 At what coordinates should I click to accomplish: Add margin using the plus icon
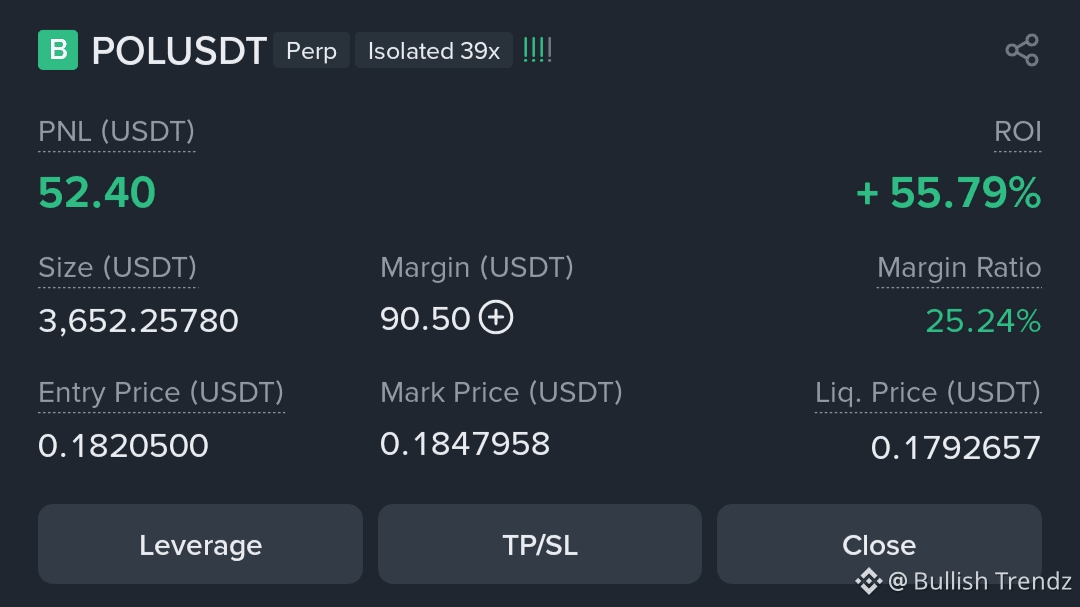pos(496,318)
